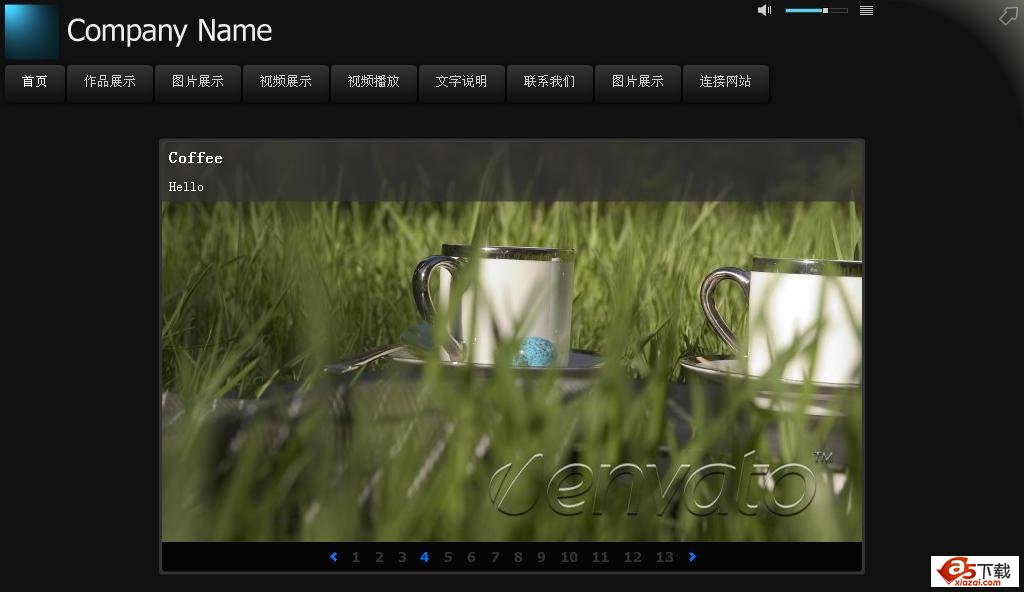Adjust the volume slider
1024x592 pixels.
click(816, 10)
